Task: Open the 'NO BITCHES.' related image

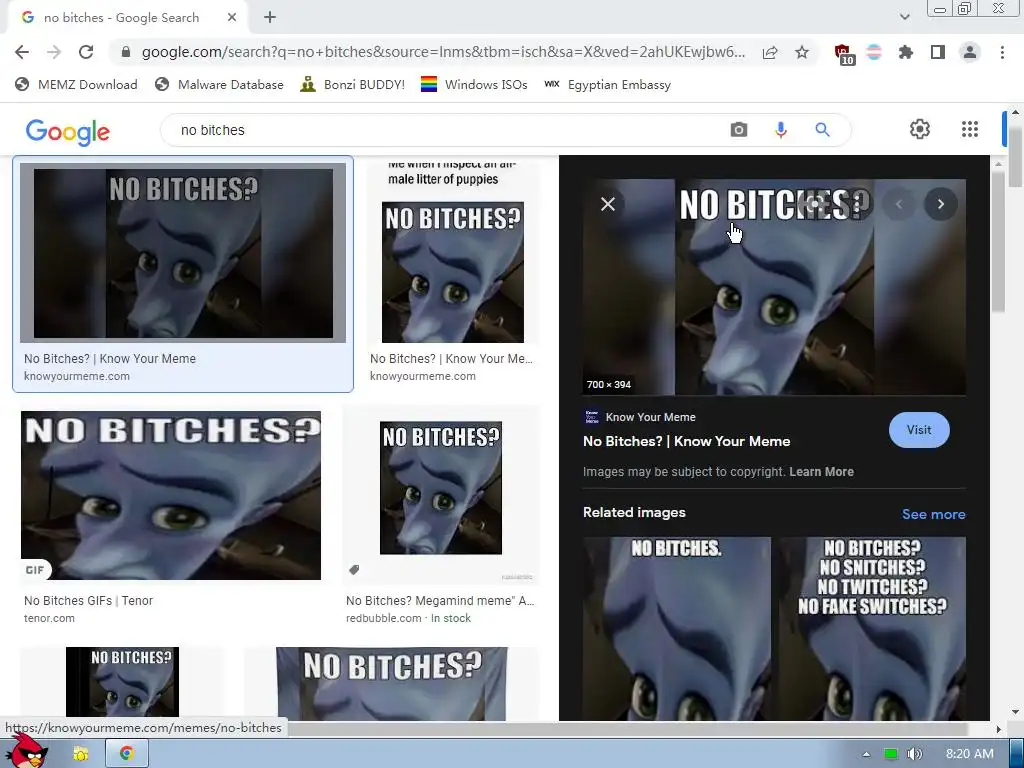Action: (x=677, y=628)
